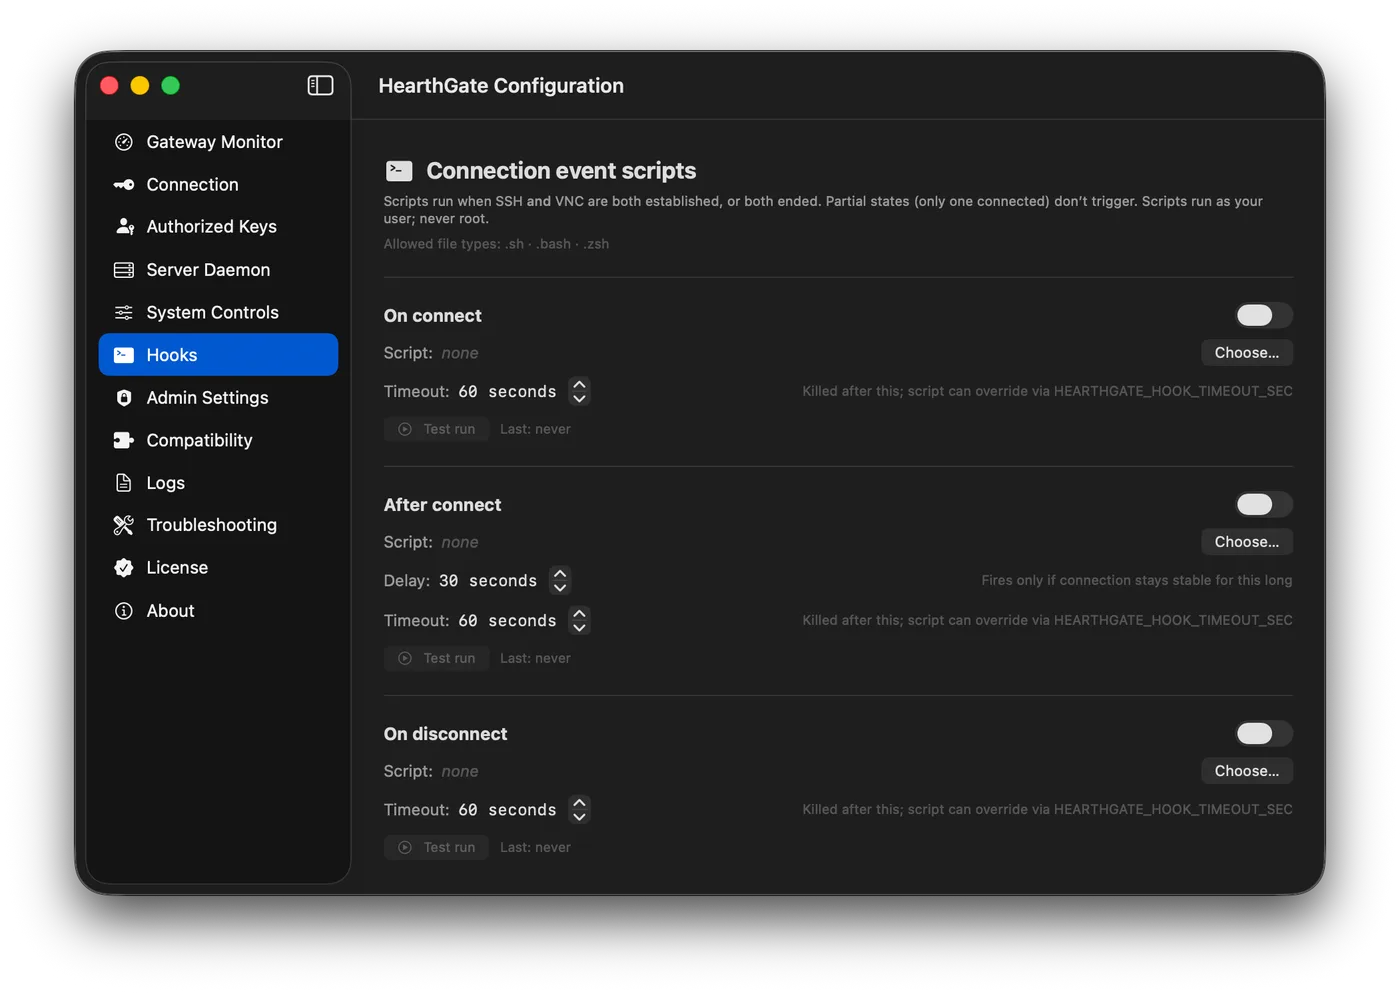Click 'Last: never' under On disconnect
The width and height of the screenshot is (1400, 994).
click(x=535, y=847)
